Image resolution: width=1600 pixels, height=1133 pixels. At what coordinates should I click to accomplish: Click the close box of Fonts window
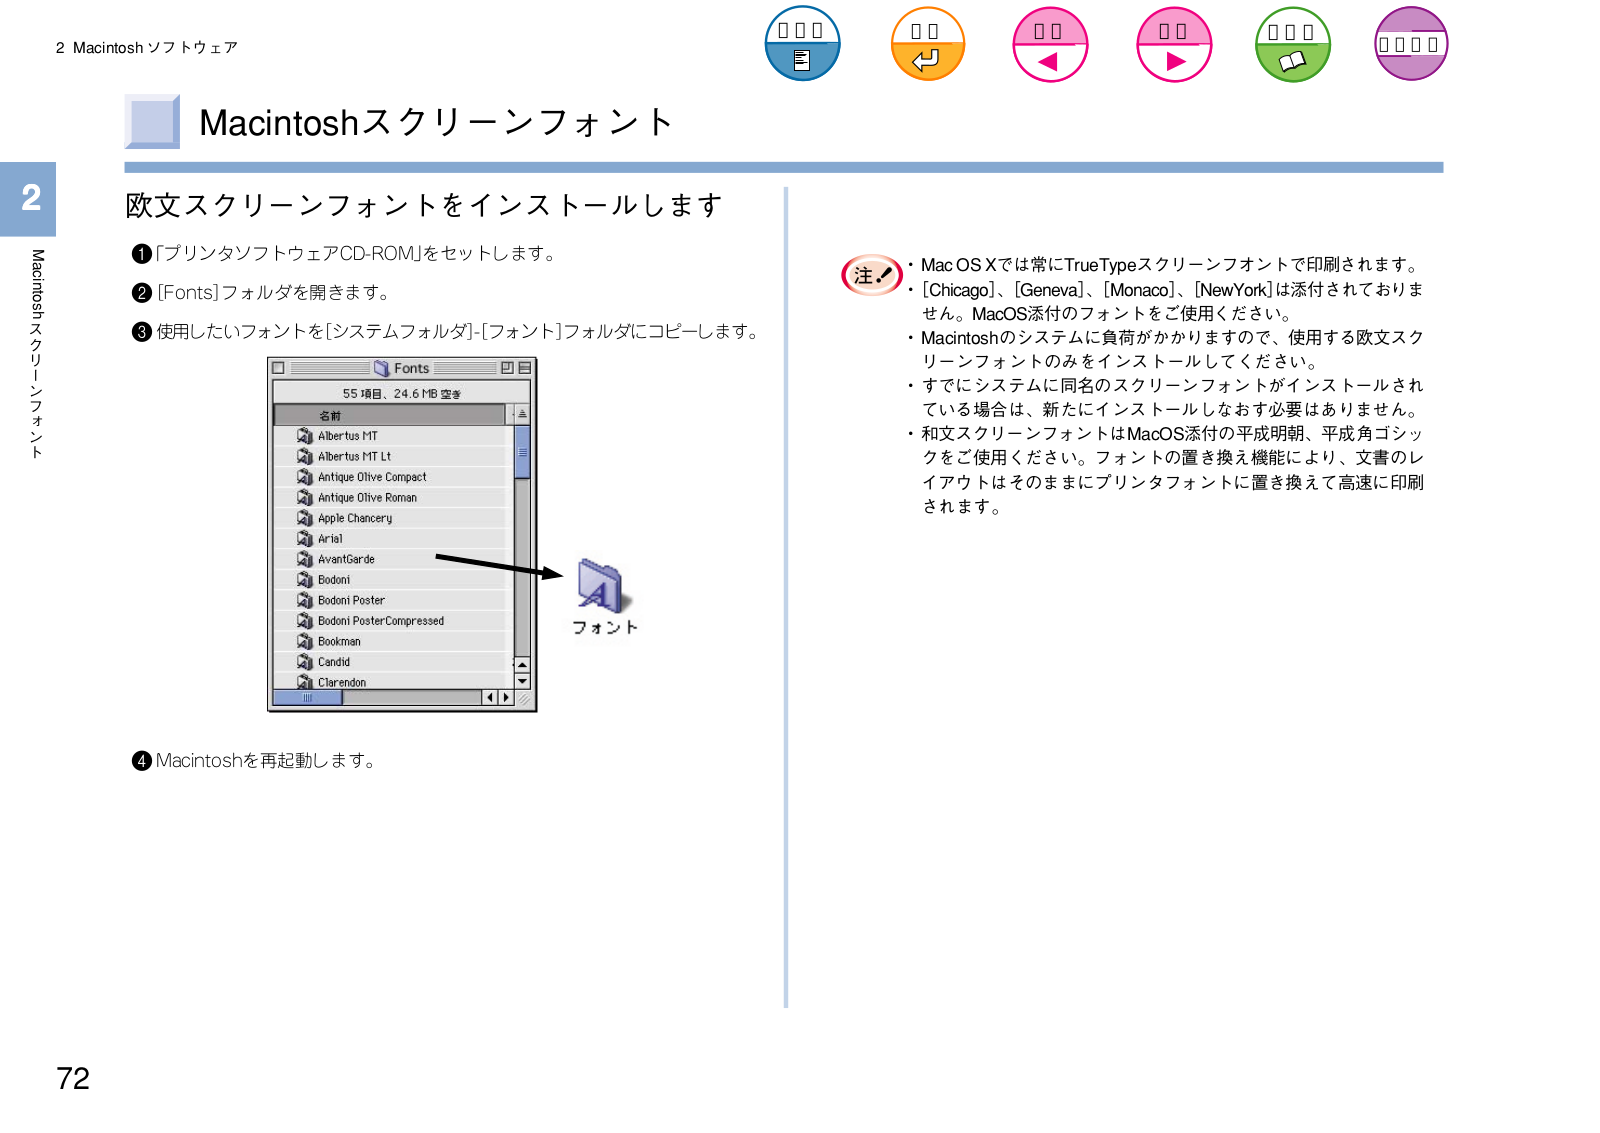click(x=279, y=368)
